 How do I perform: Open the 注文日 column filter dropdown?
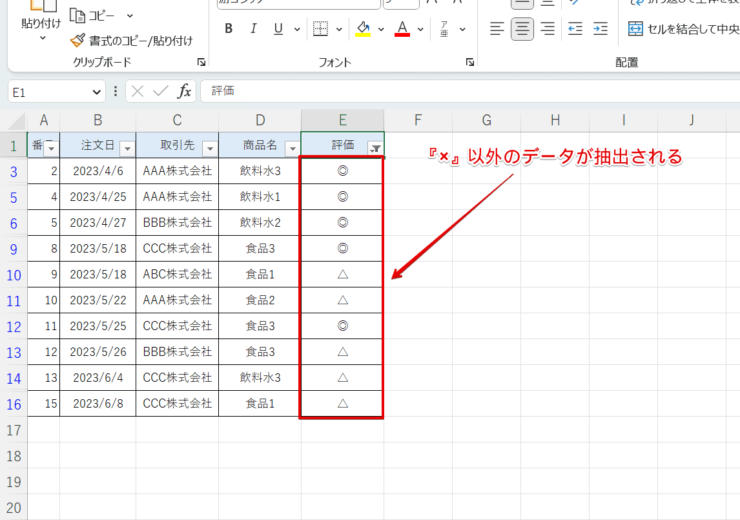click(126, 148)
